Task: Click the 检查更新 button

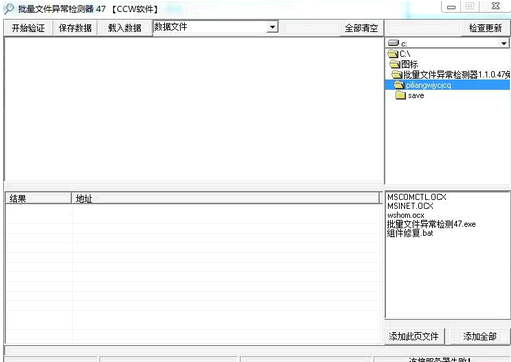Action: [485, 28]
